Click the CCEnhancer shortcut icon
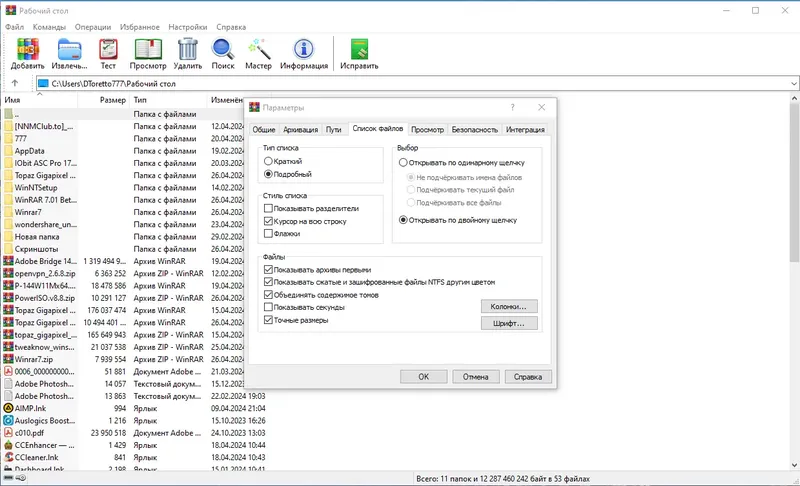 coord(8,445)
